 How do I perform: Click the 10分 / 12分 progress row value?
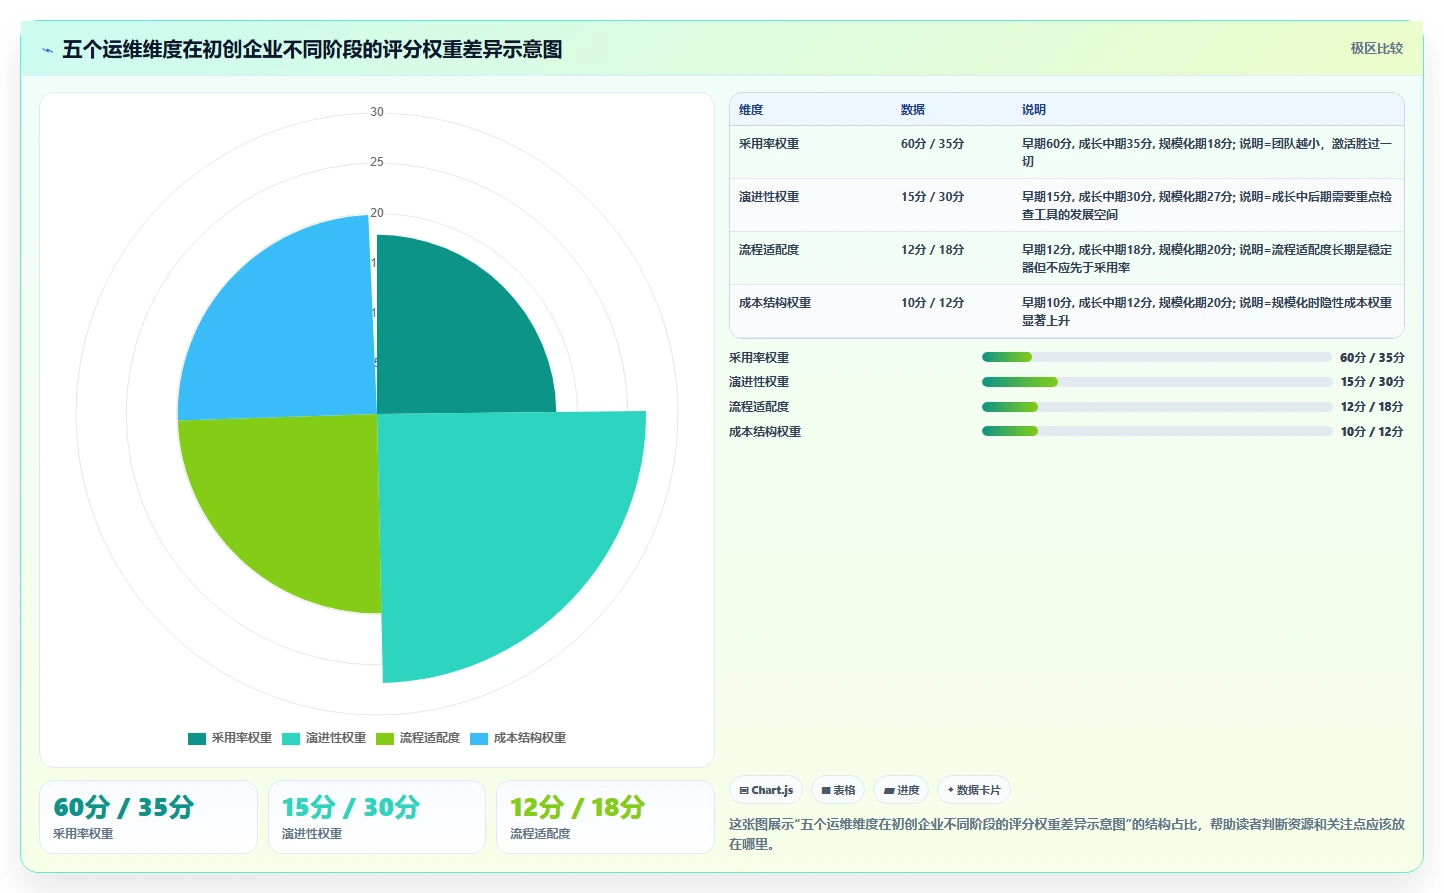1372,432
